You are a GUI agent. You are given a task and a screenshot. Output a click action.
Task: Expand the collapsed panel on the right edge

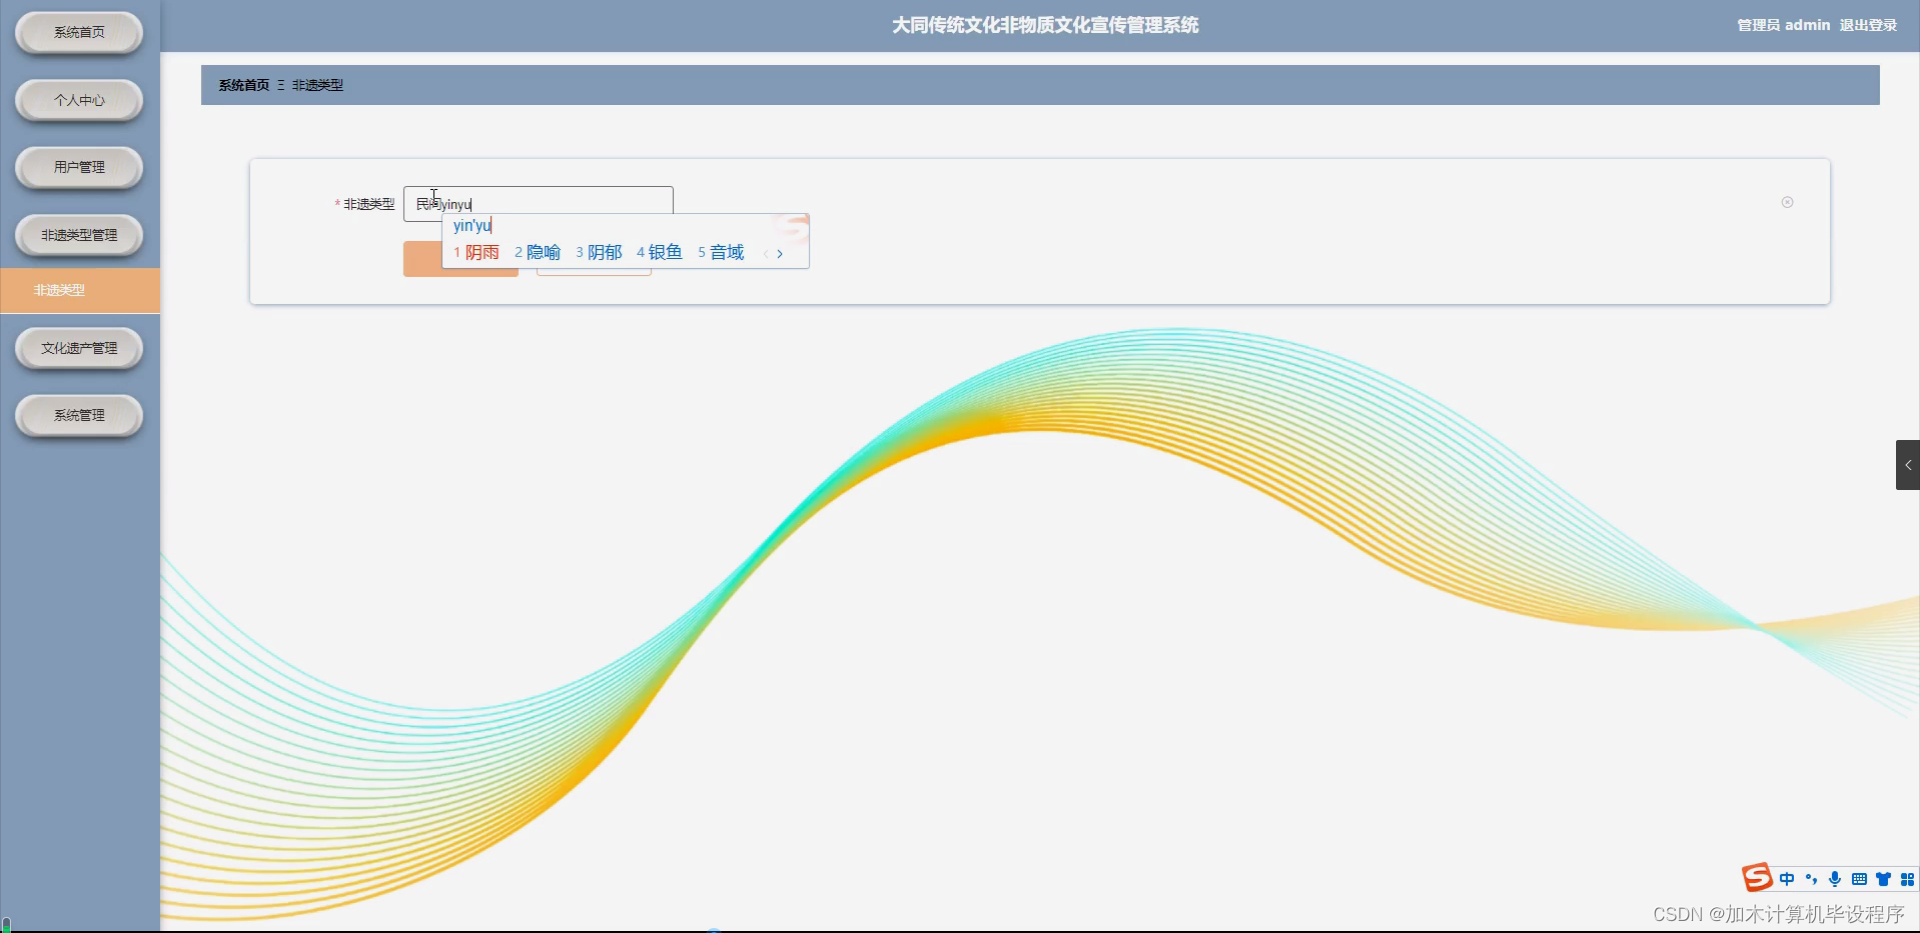(x=1909, y=464)
